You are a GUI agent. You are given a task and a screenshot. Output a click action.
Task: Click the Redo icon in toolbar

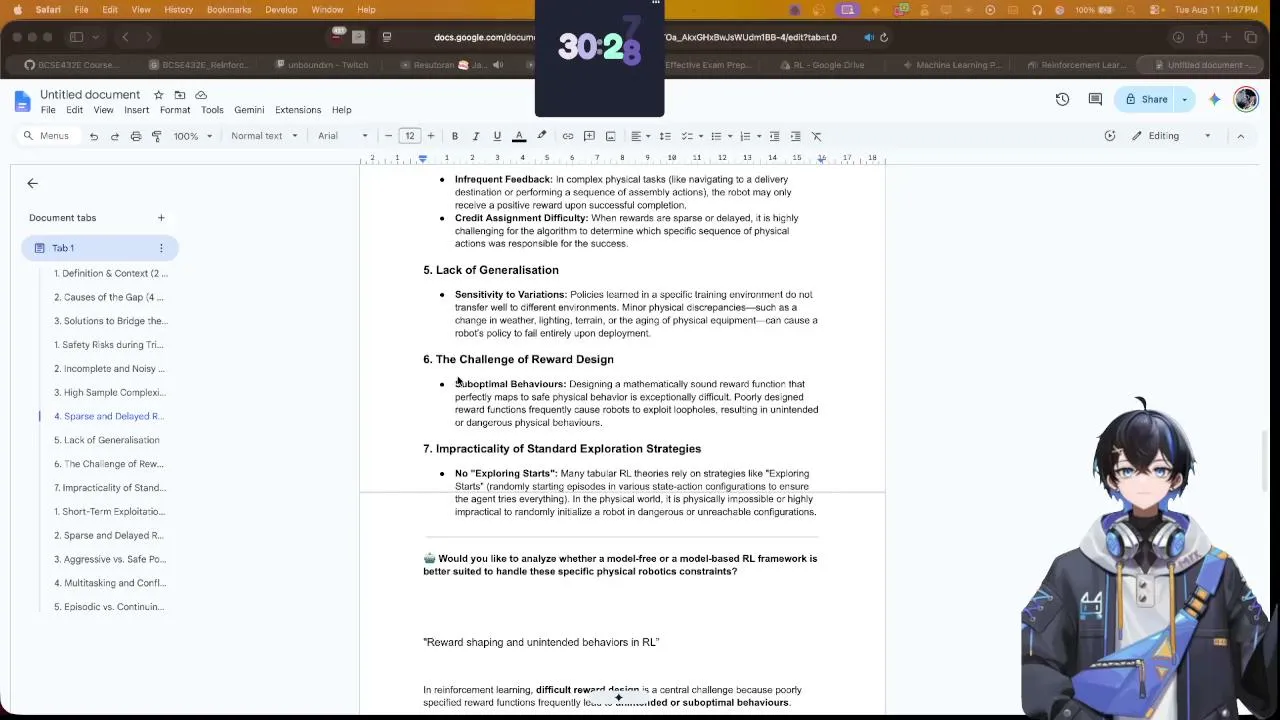[115, 136]
